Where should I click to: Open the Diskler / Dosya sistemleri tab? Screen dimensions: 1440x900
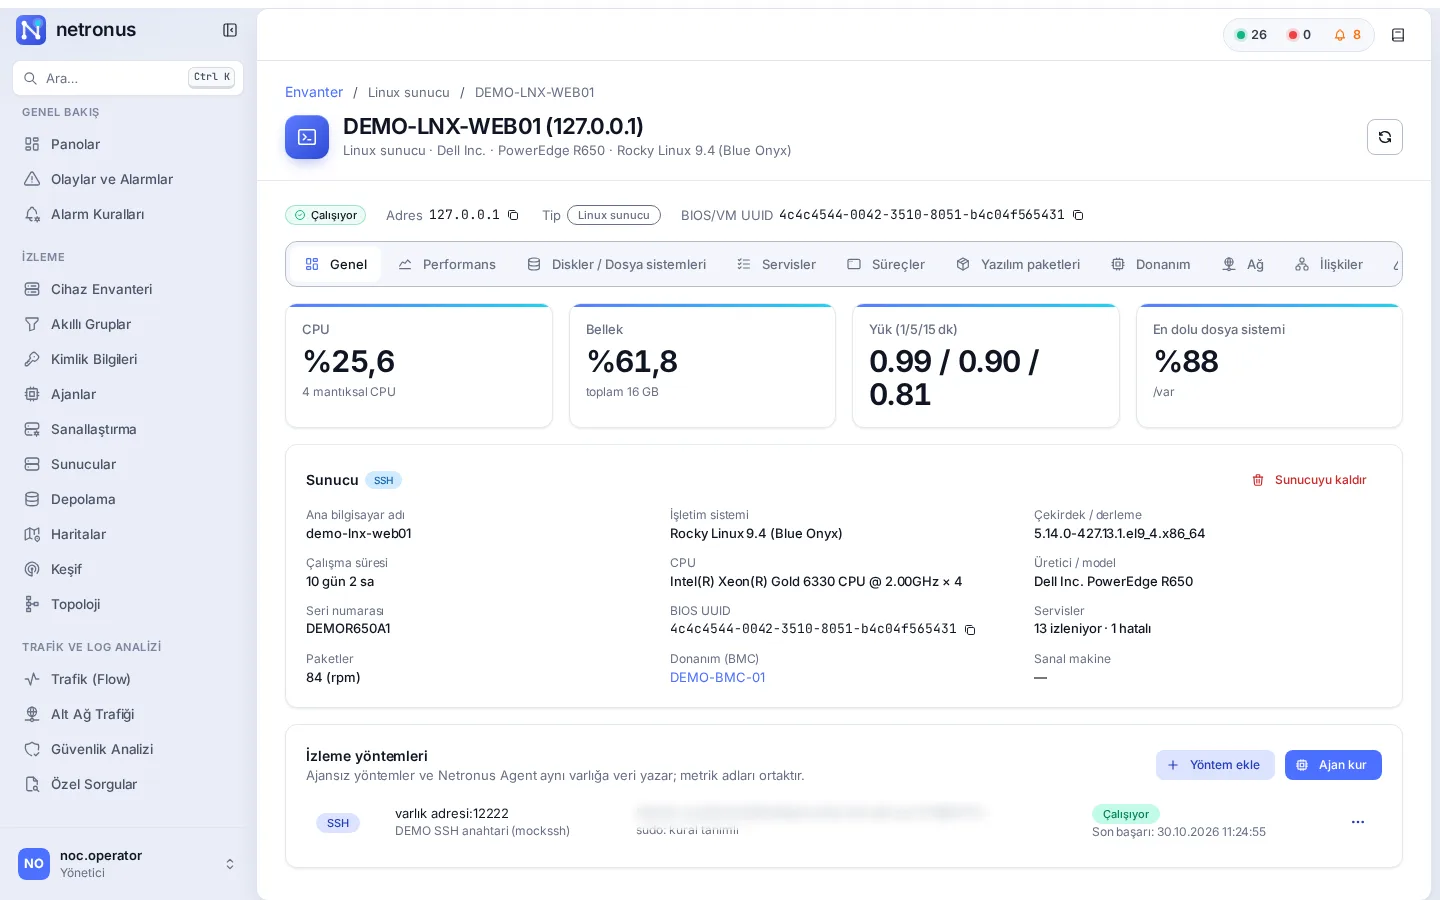click(617, 265)
